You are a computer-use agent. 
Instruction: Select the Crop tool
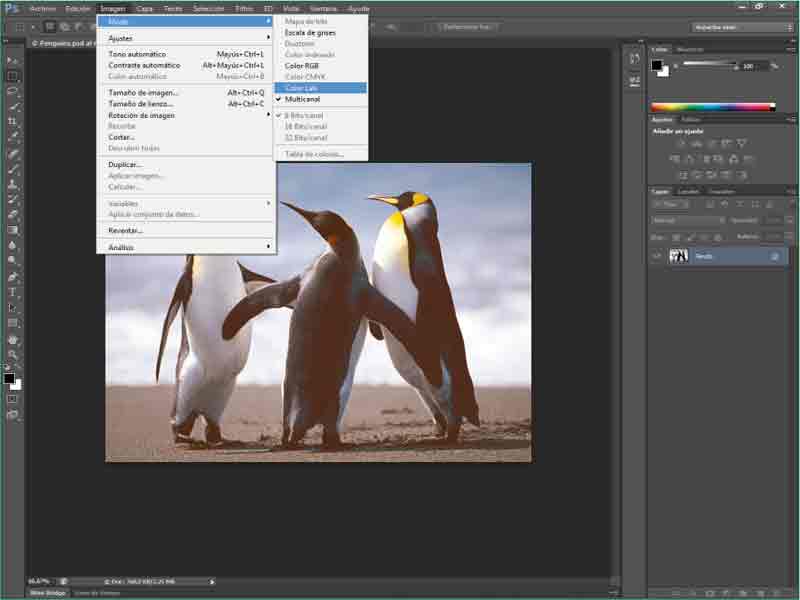click(x=13, y=121)
